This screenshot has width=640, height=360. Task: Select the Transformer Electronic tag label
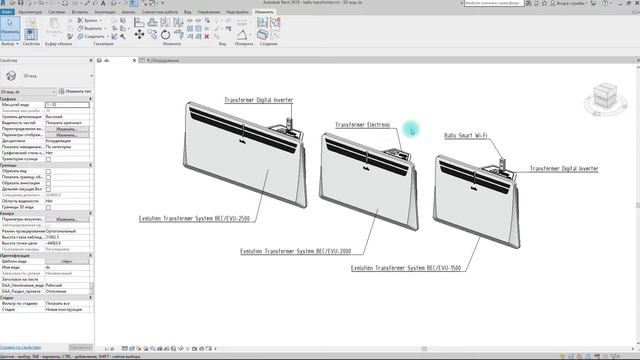tap(363, 125)
